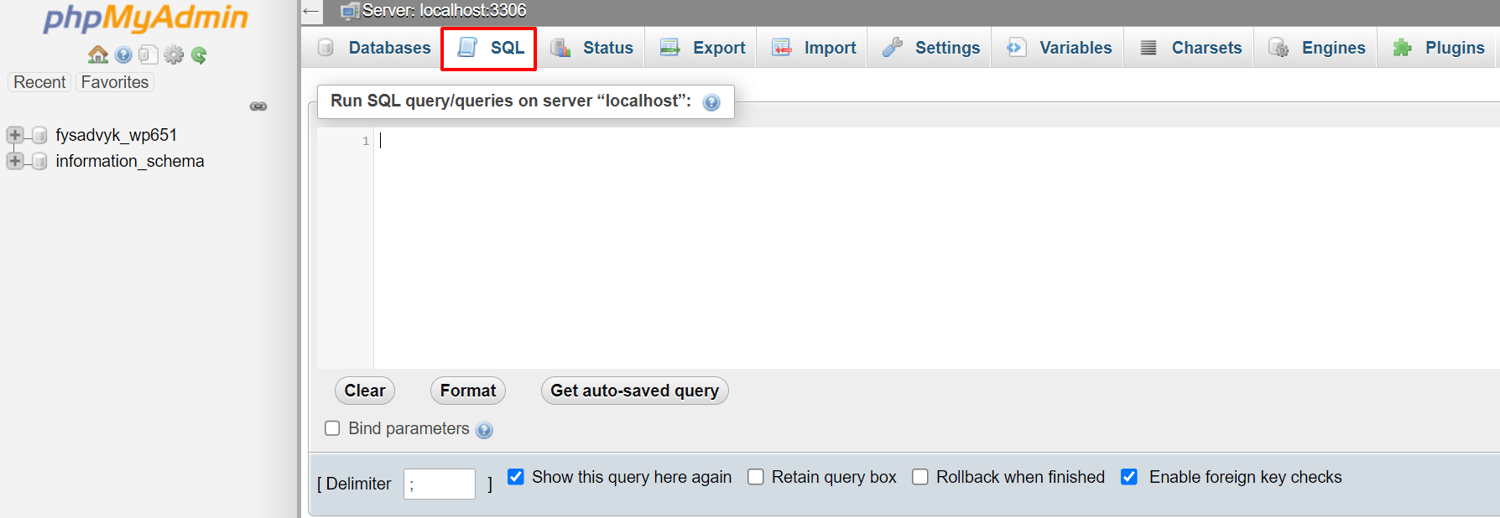Click the copy documentation pages icon
The width and height of the screenshot is (1500, 518).
click(x=148, y=55)
